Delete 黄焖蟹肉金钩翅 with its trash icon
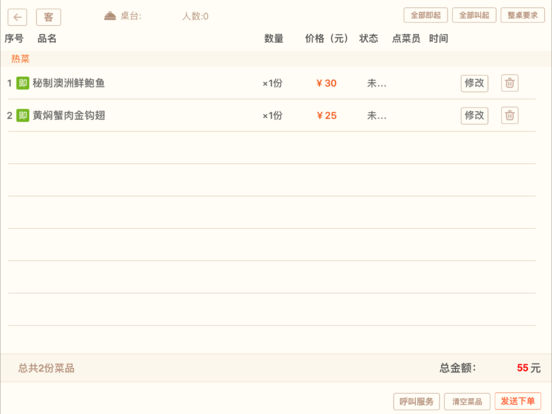This screenshot has height=414, width=552. tap(509, 115)
